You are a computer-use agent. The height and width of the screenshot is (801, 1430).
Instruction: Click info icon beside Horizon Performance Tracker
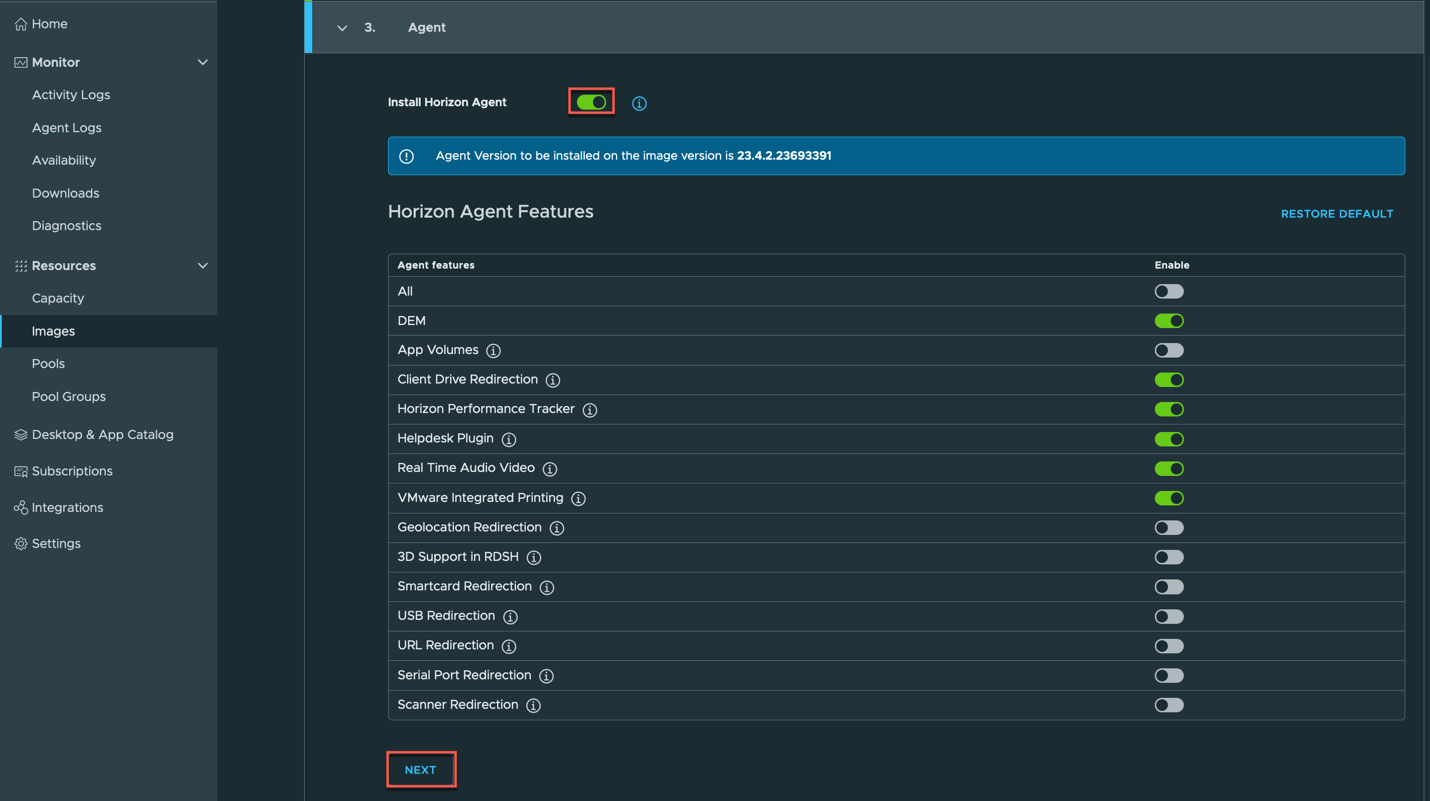(590, 410)
